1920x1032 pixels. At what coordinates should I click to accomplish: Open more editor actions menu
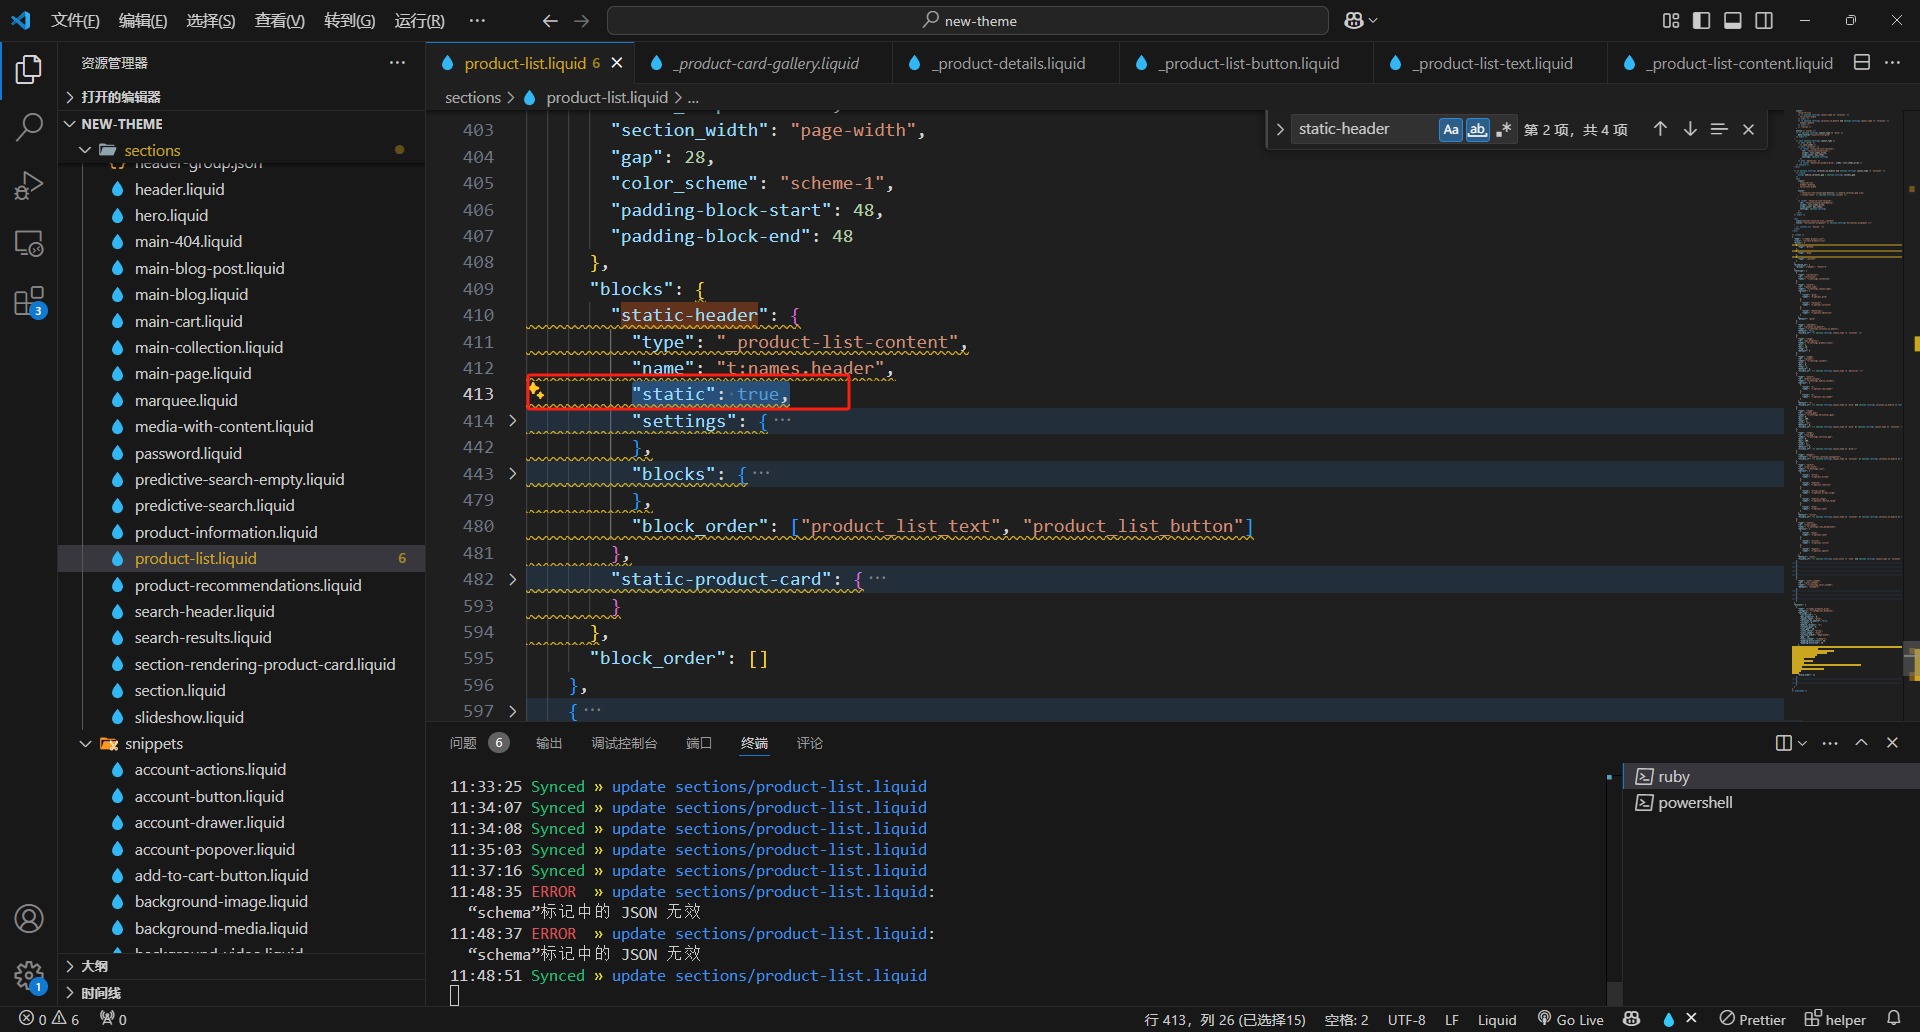(1892, 62)
